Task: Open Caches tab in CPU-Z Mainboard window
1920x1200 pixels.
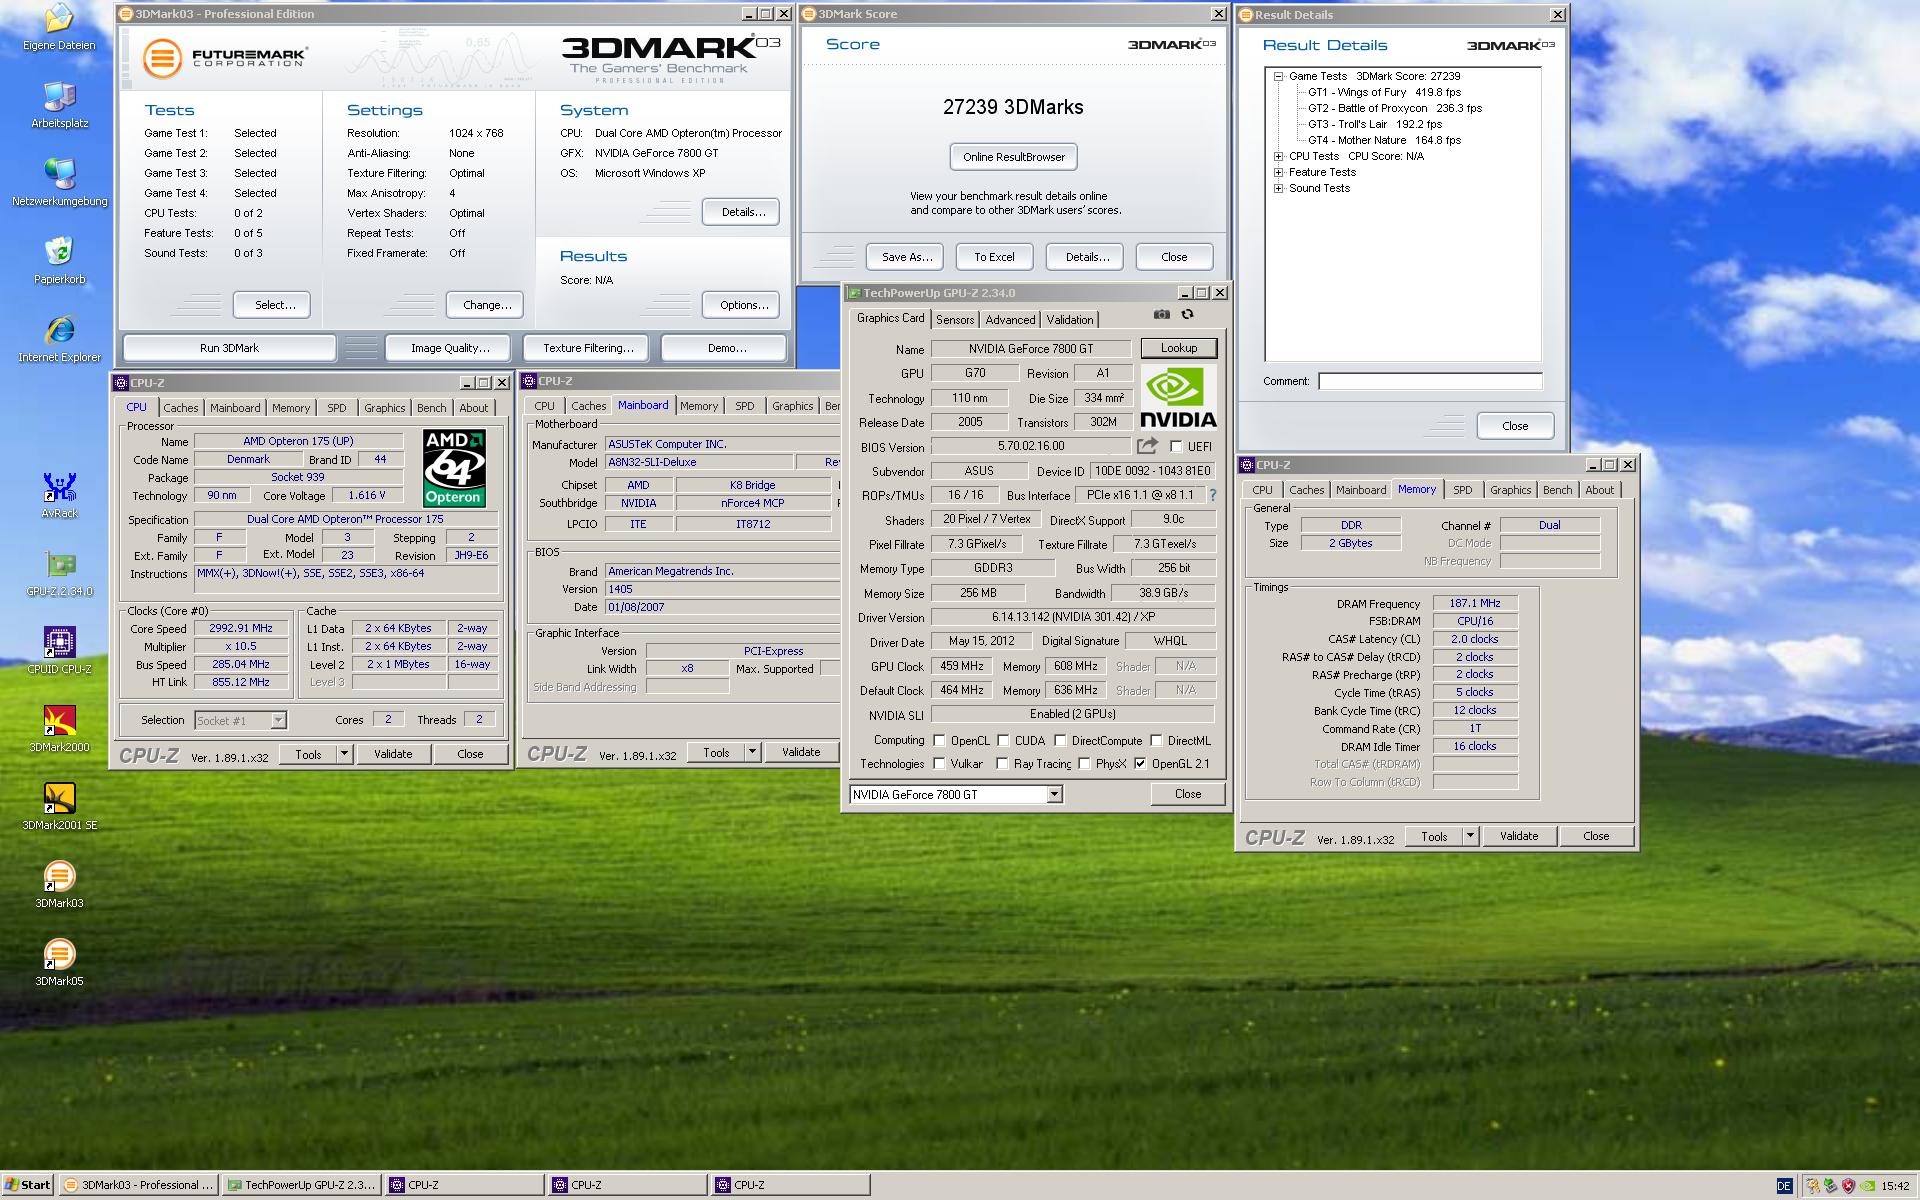Action: point(588,406)
